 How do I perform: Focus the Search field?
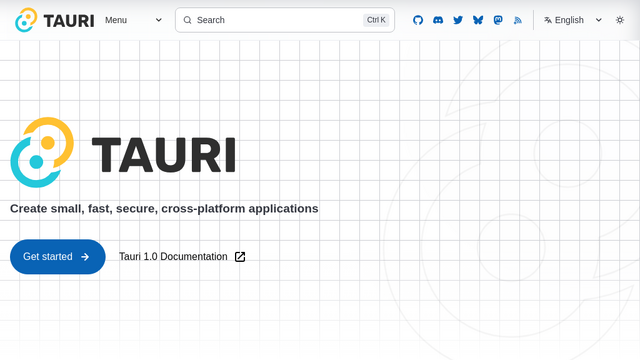[285, 20]
